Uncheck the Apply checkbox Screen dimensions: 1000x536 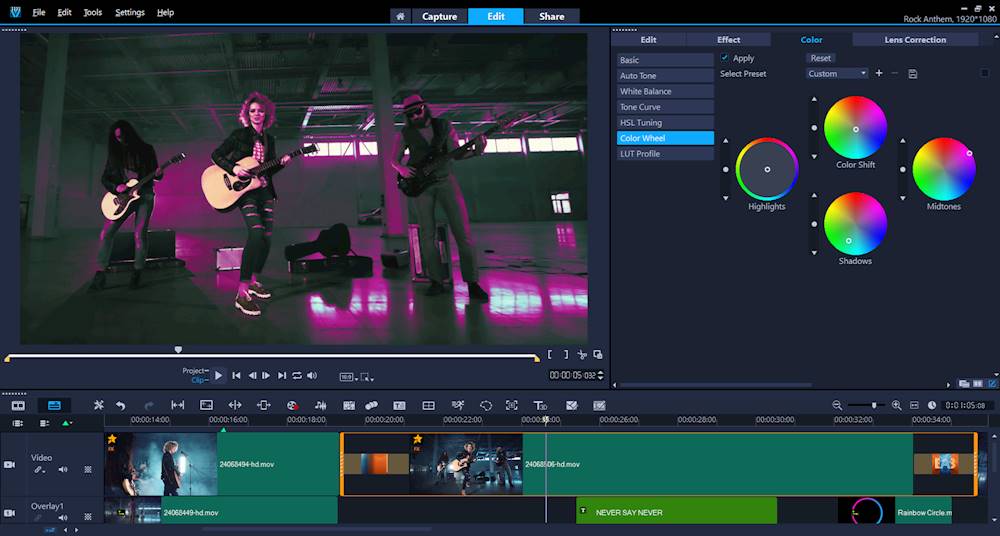725,58
